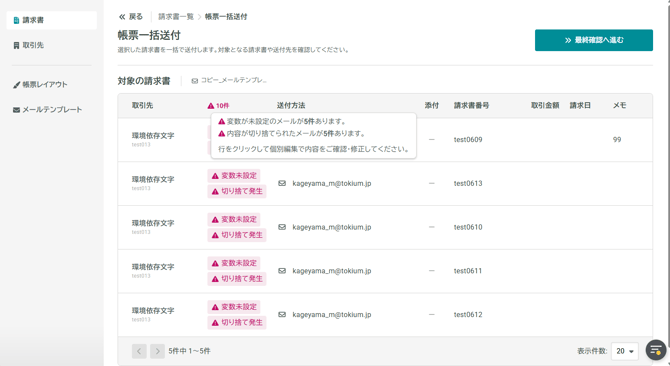Click the 10件 warning count in header
The width and height of the screenshot is (670, 366).
click(222, 105)
